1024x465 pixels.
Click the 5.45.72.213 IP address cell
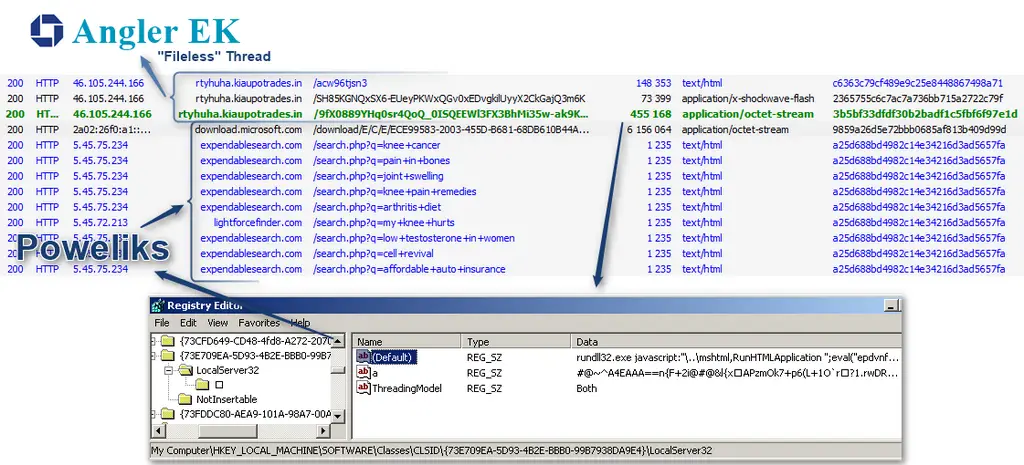(101, 223)
